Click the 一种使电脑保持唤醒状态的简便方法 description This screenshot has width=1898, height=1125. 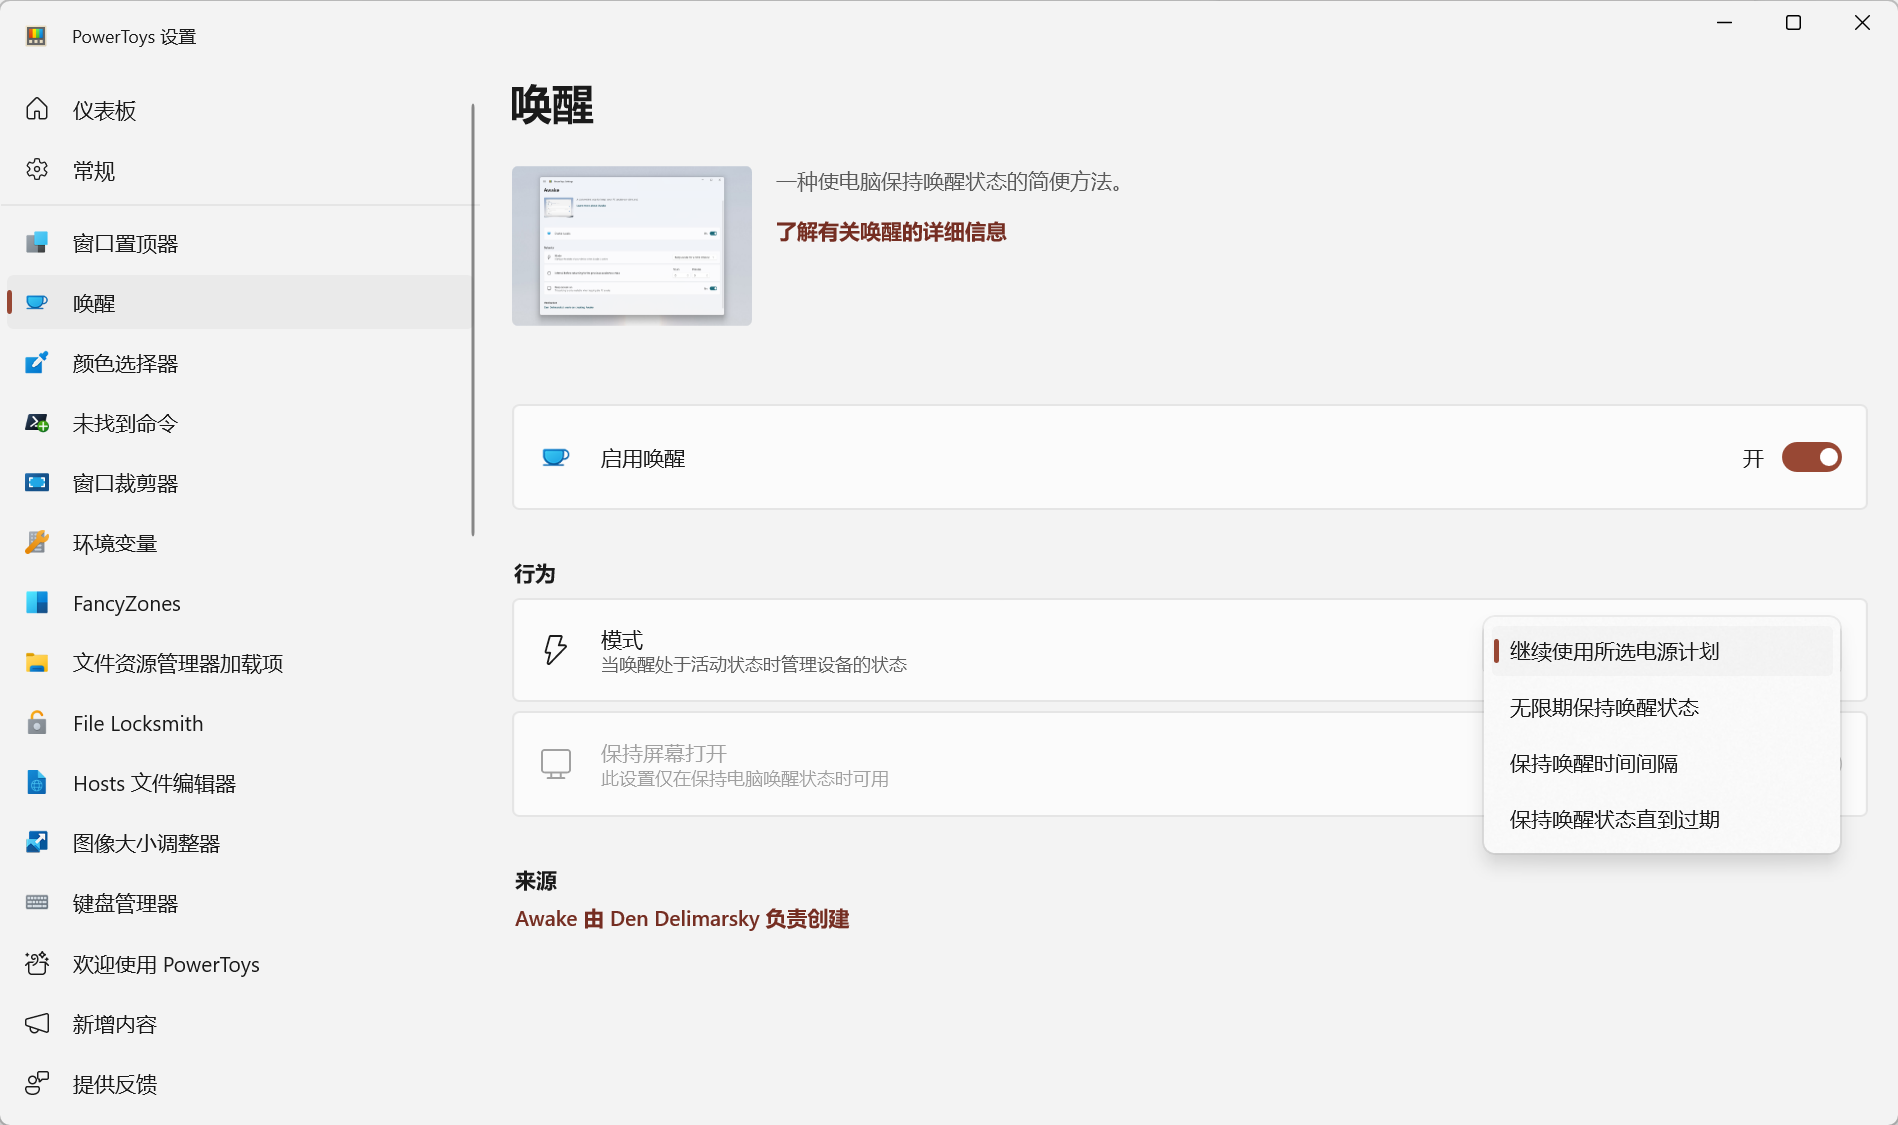click(953, 181)
